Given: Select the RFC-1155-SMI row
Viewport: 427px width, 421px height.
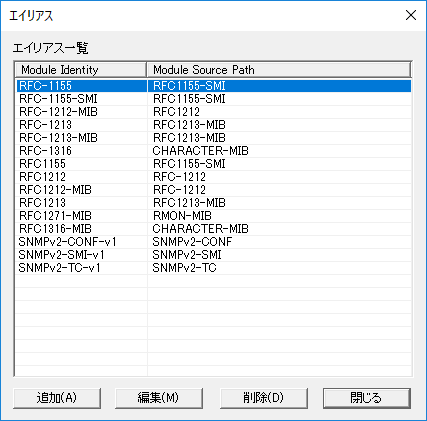Looking at the screenshot, I should [213, 99].
